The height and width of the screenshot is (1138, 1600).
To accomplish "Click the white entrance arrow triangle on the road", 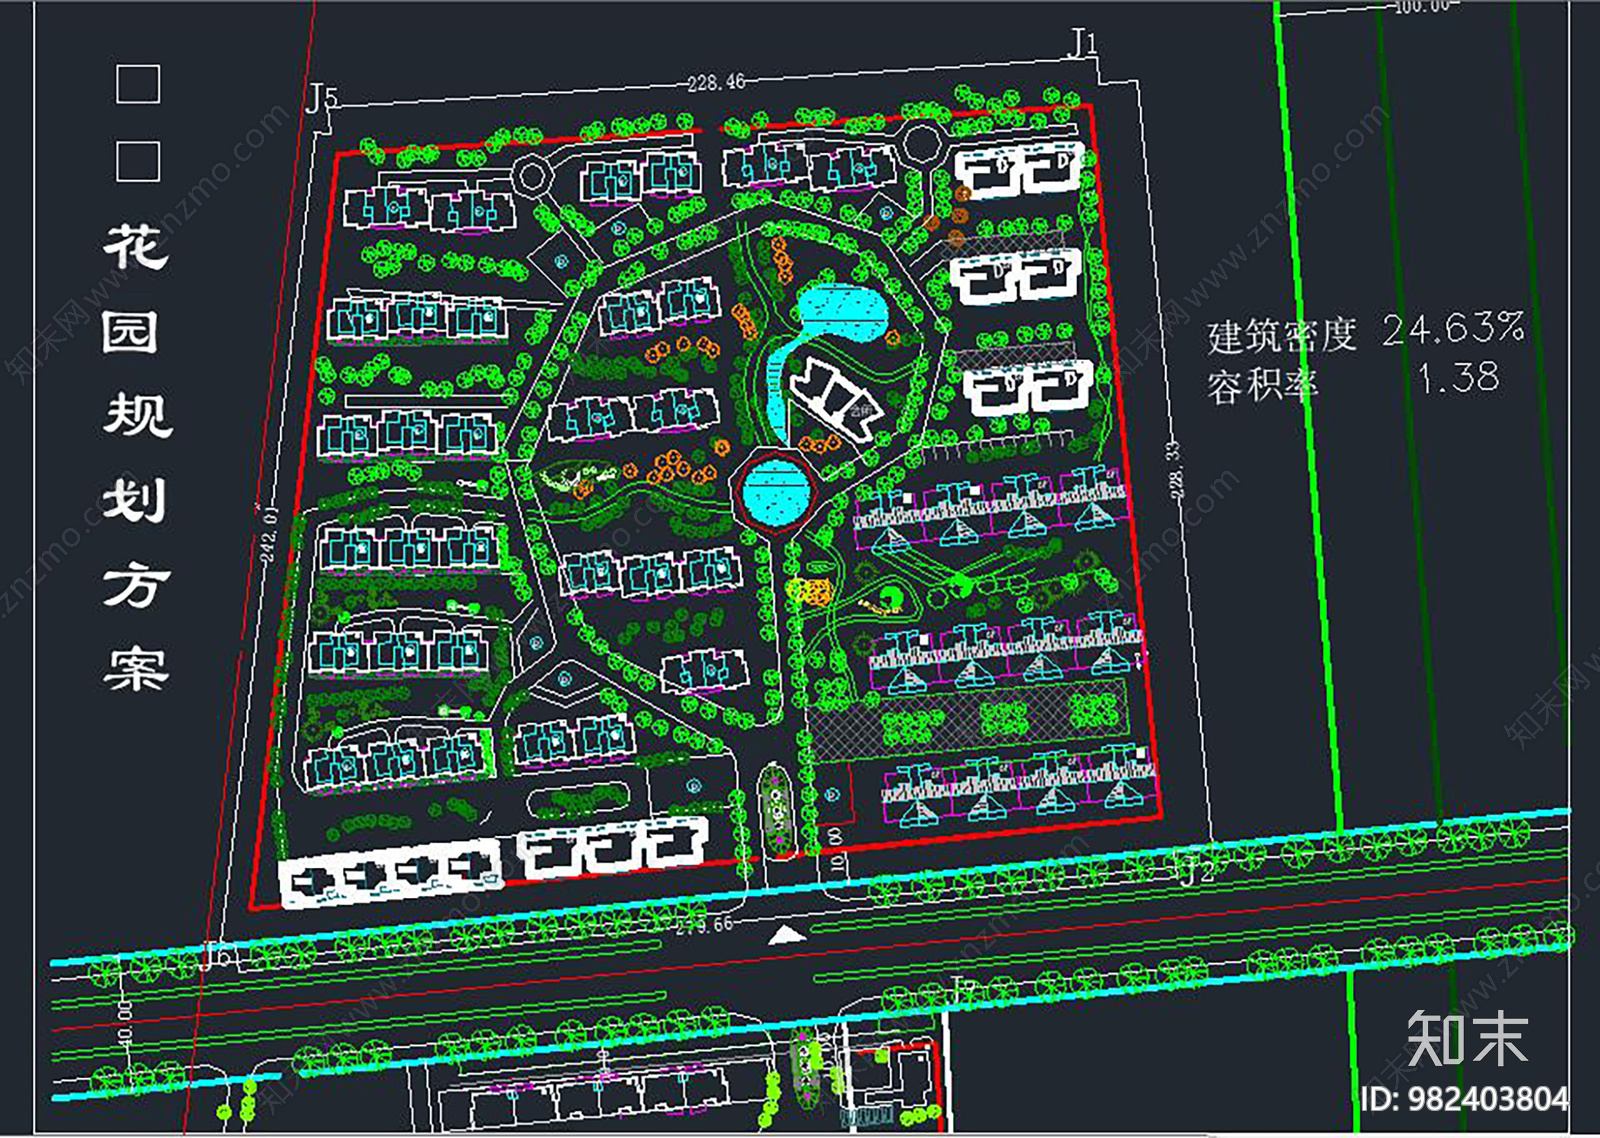I will 787,934.
